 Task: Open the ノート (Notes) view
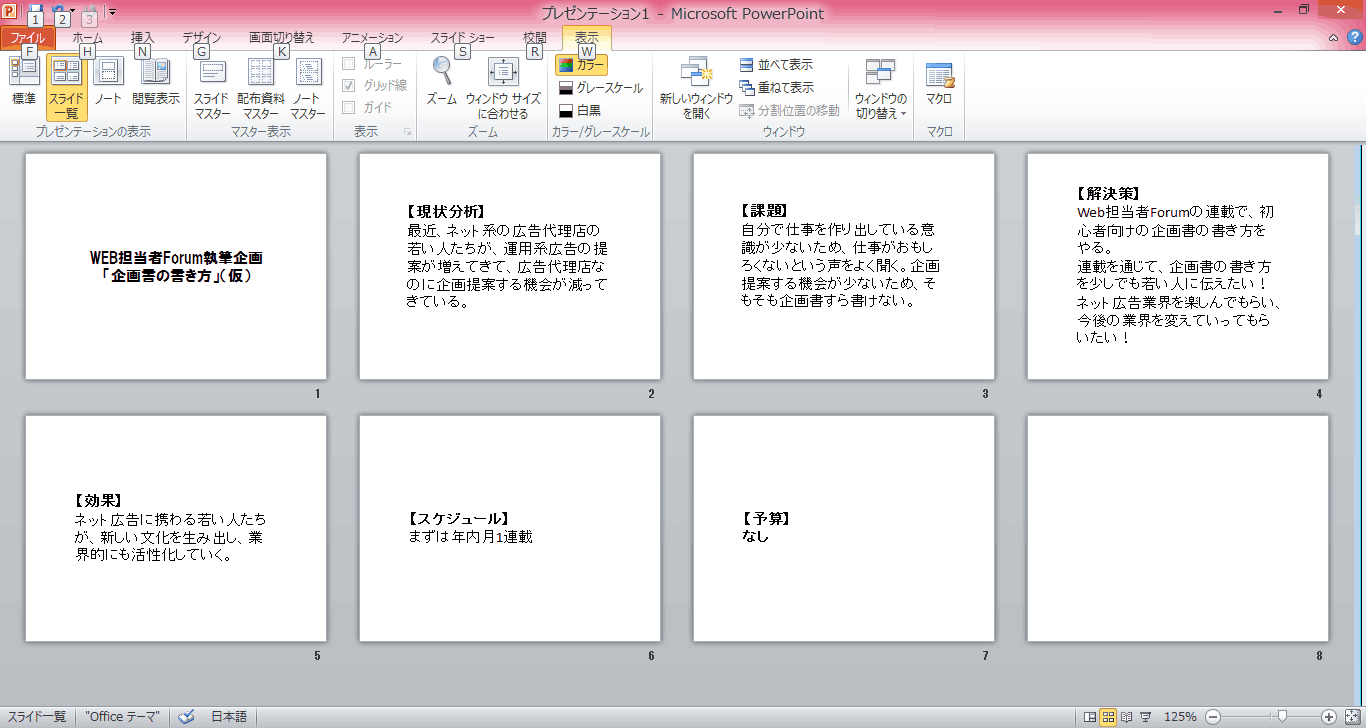point(107,80)
